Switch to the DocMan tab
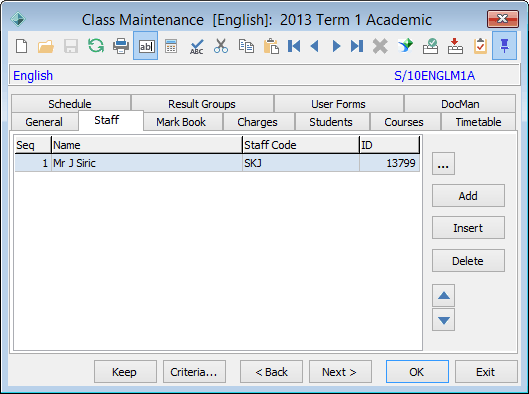This screenshot has height=394, width=529. (x=460, y=104)
